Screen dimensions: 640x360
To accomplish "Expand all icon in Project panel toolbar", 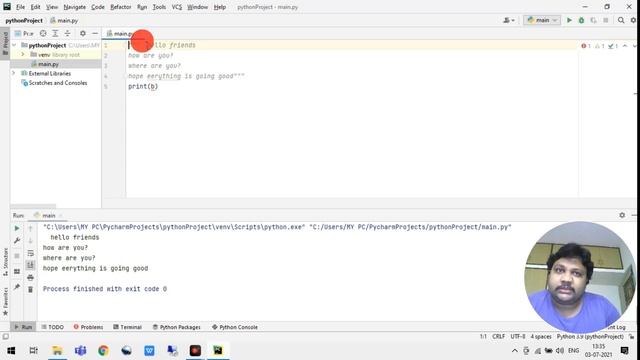I will (55, 33).
